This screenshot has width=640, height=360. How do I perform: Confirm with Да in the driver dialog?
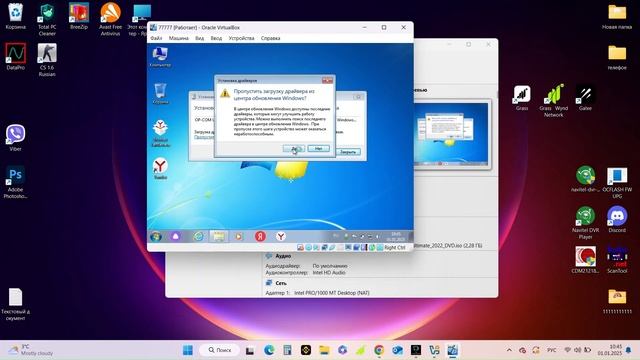[x=293, y=149]
